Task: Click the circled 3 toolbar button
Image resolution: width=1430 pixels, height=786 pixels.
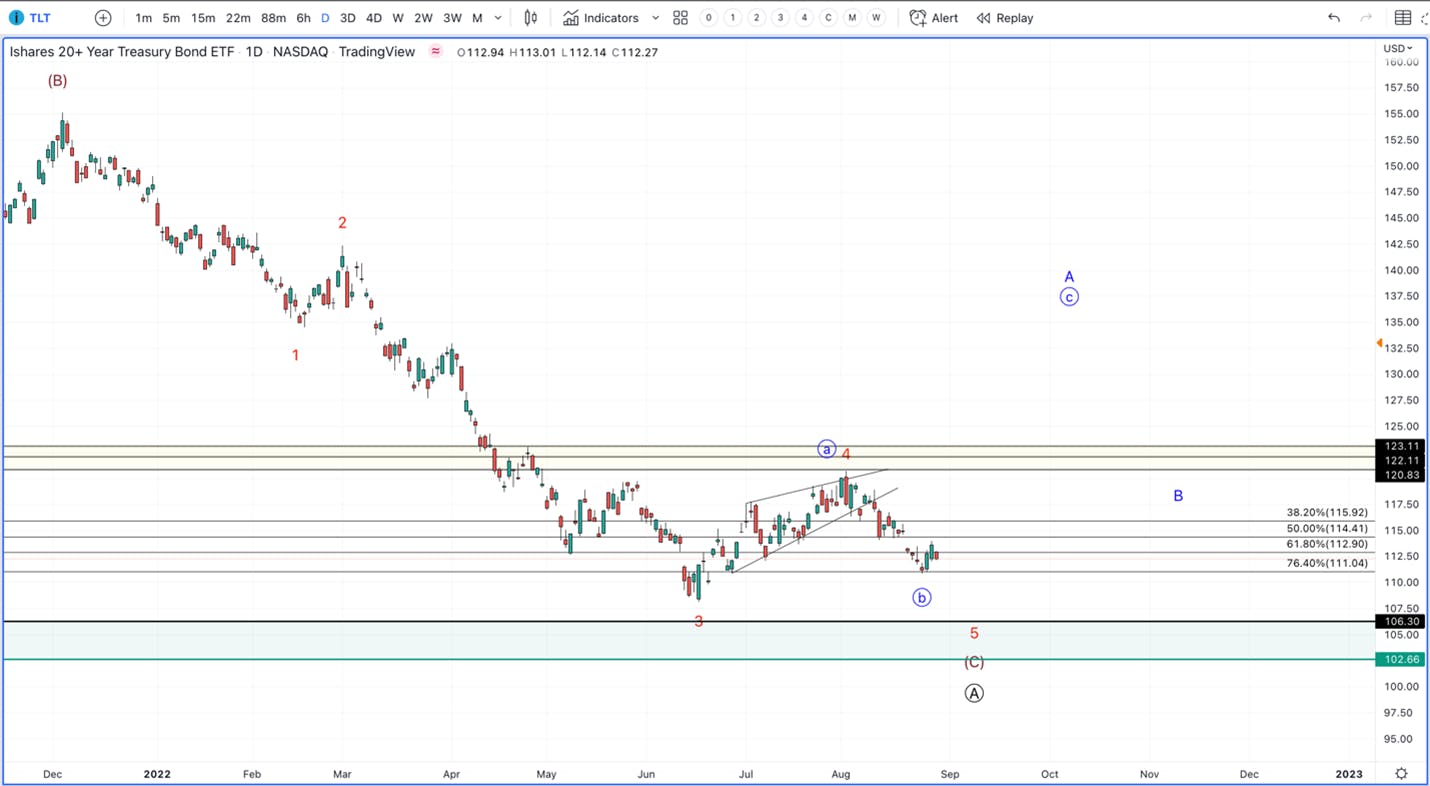Action: (x=781, y=18)
